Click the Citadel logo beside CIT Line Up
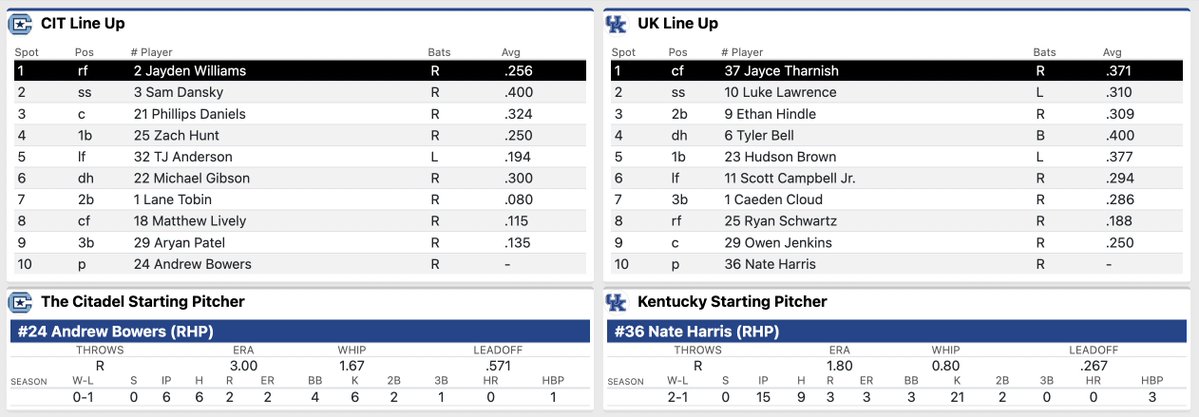The width and height of the screenshot is (1199, 417). (x=20, y=23)
